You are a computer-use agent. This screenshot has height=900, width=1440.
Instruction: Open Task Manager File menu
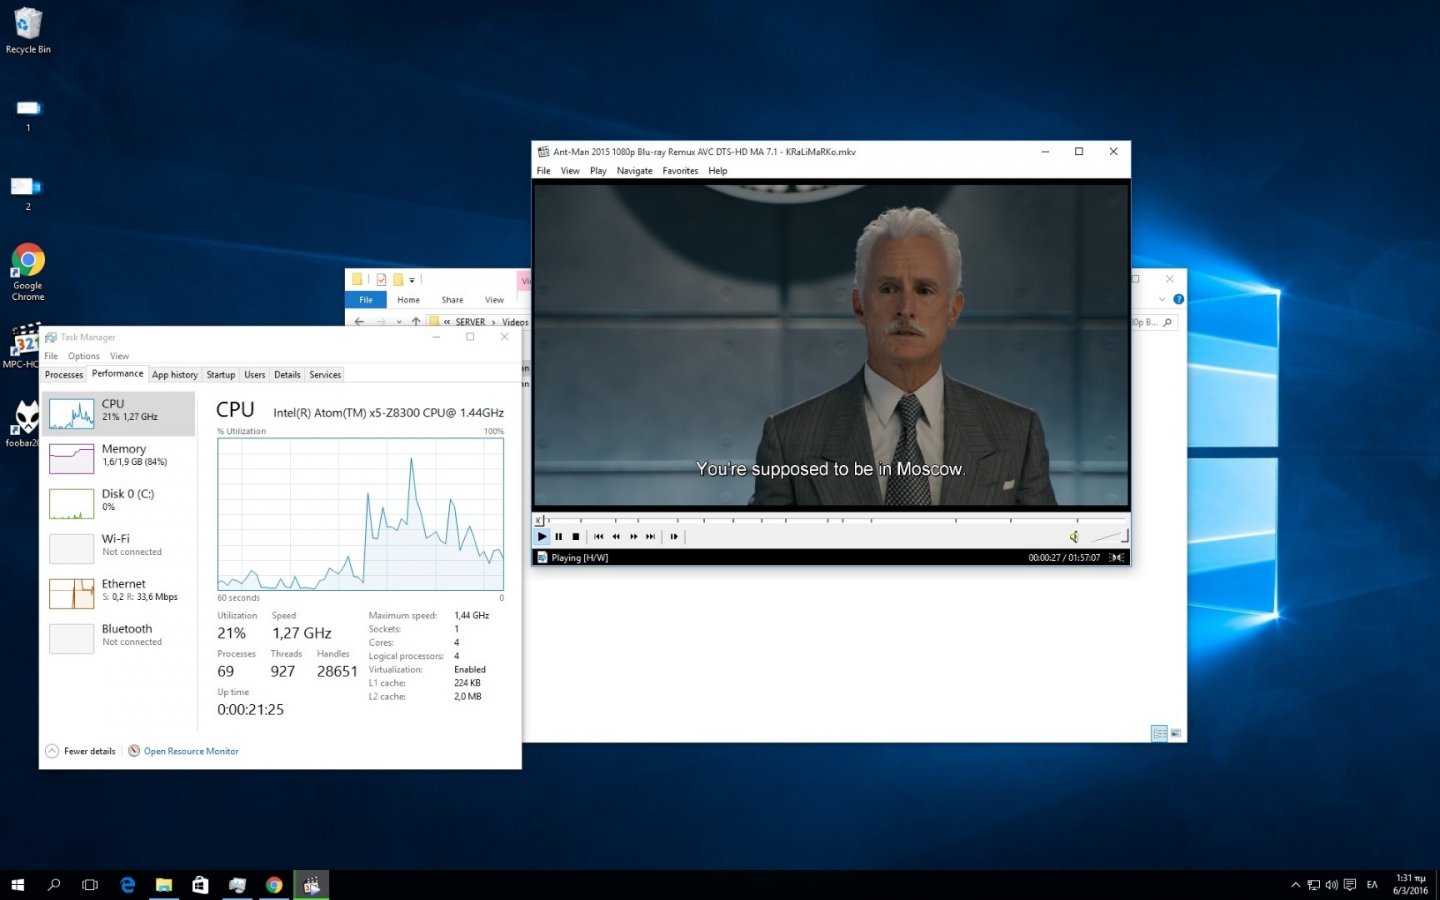[51, 356]
